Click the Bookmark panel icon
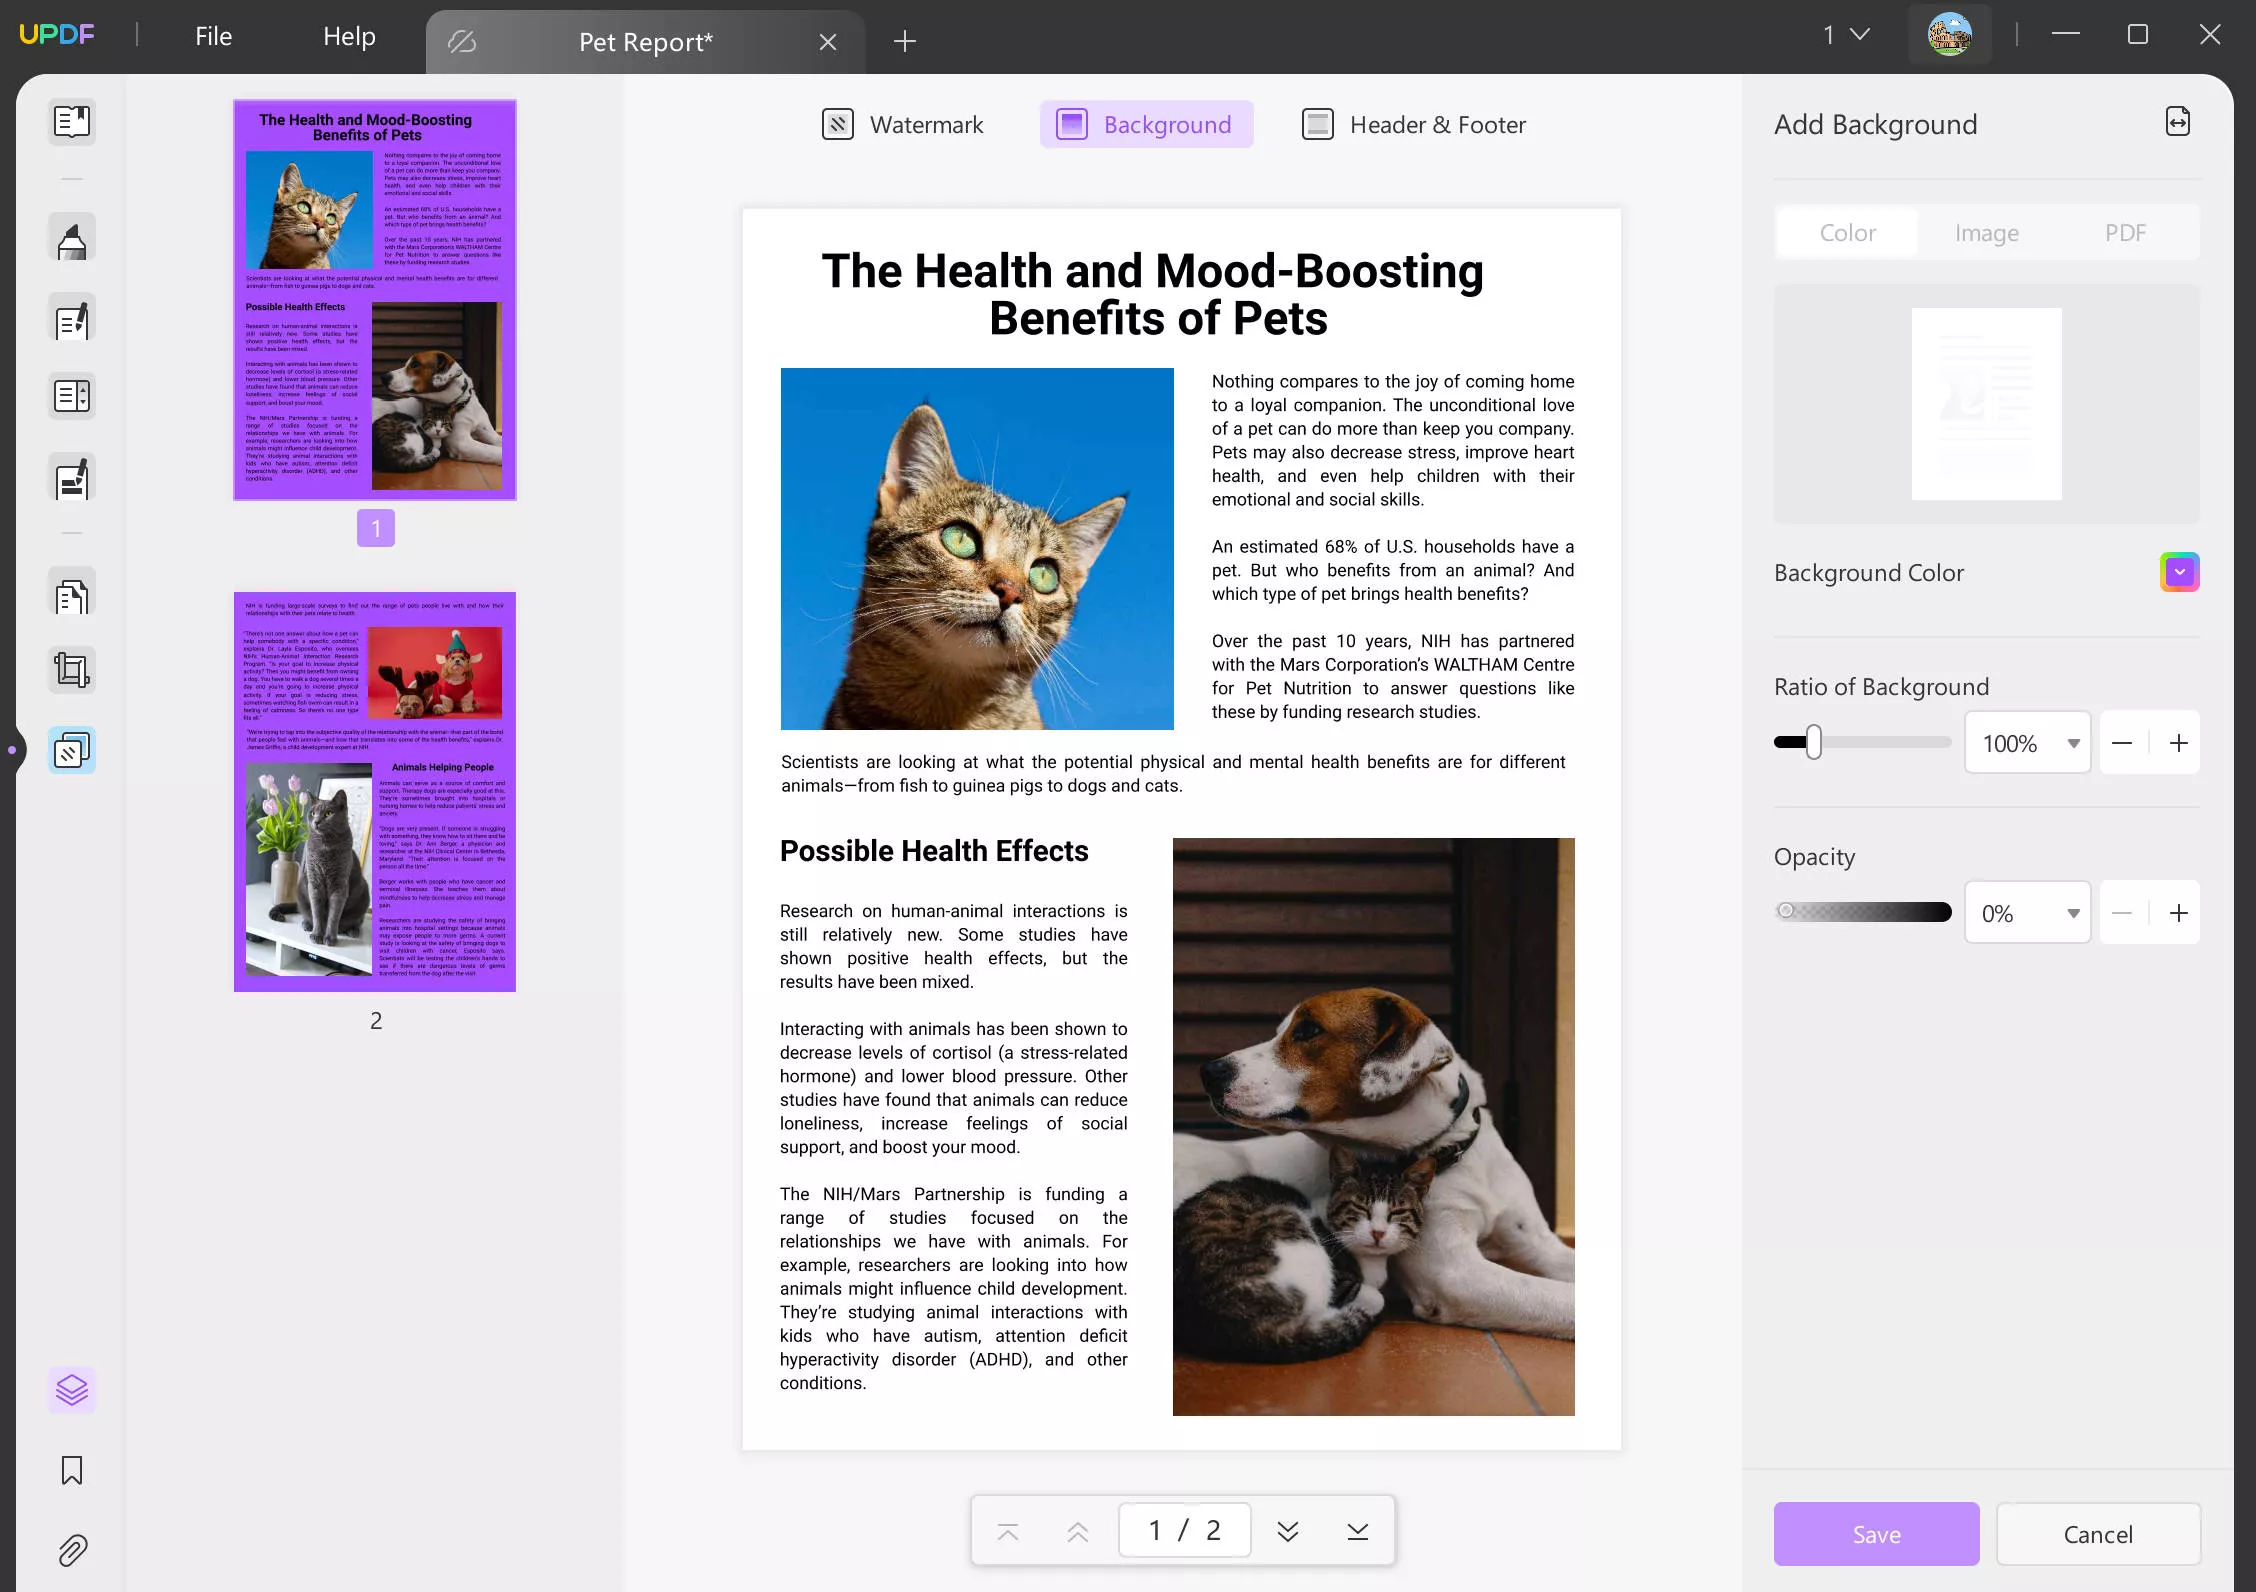Image resolution: width=2256 pixels, height=1592 pixels. pyautogui.click(x=71, y=1471)
